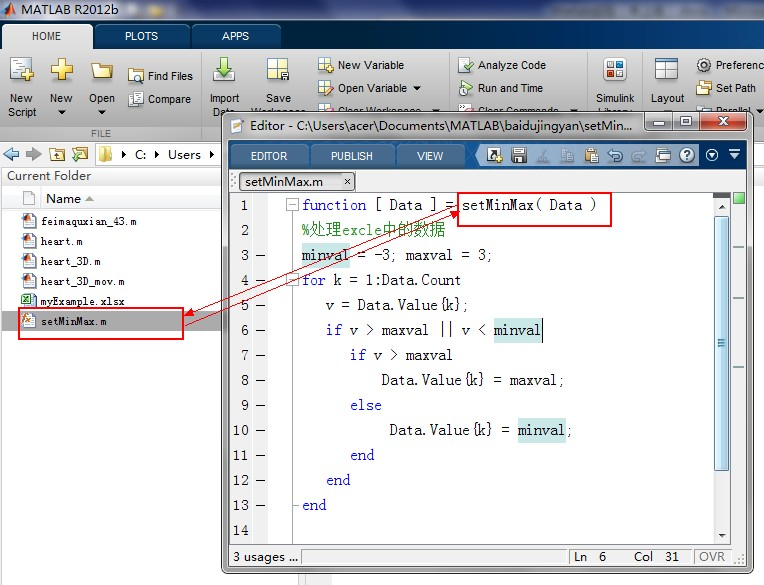Click Run and Time button

[x=501, y=88]
